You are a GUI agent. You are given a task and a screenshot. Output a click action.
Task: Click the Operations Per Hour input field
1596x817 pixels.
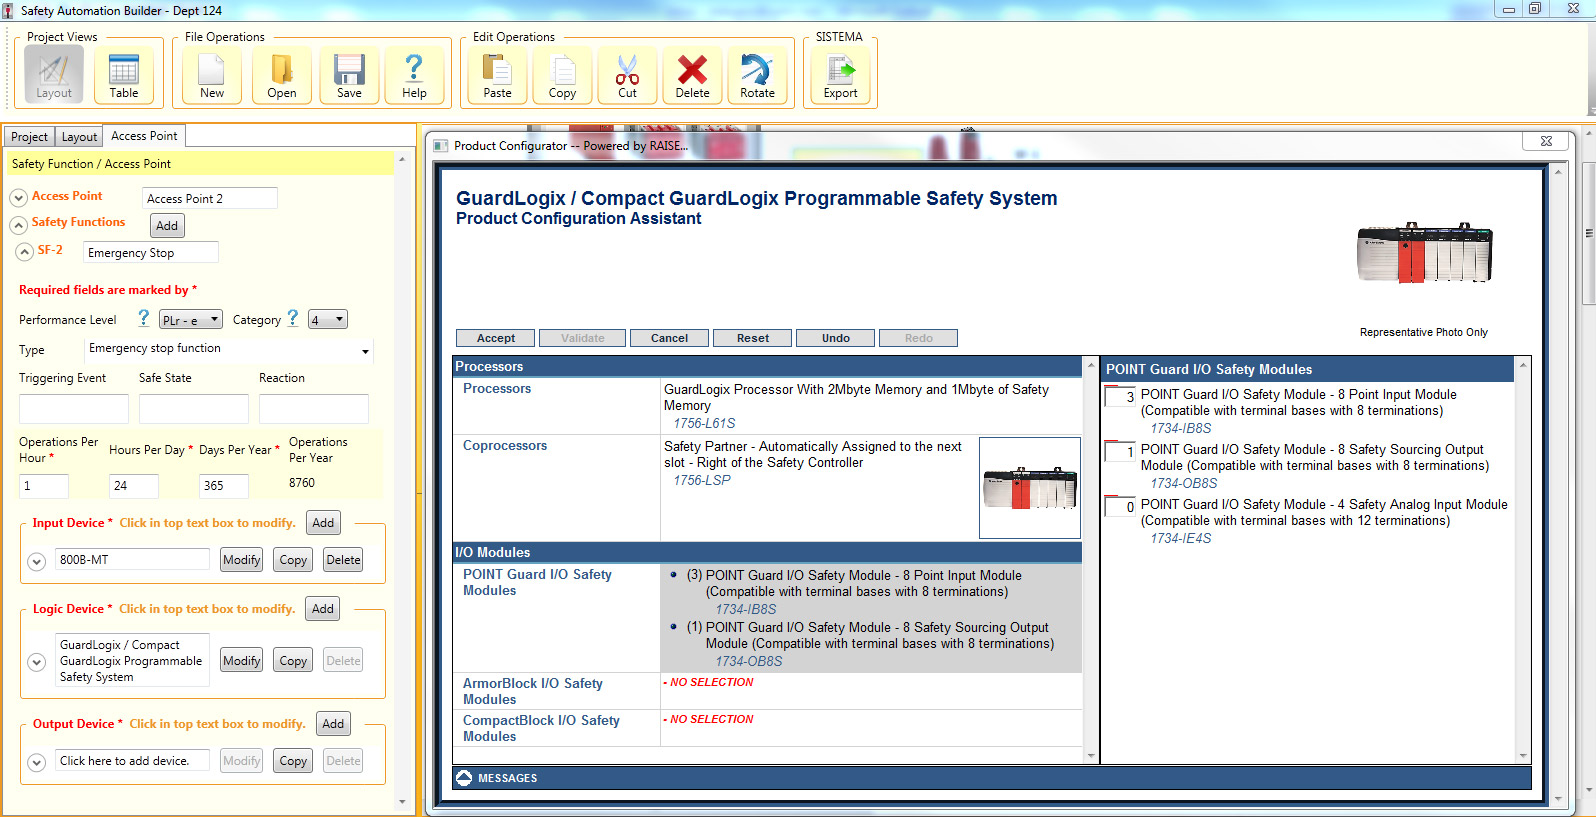(44, 486)
